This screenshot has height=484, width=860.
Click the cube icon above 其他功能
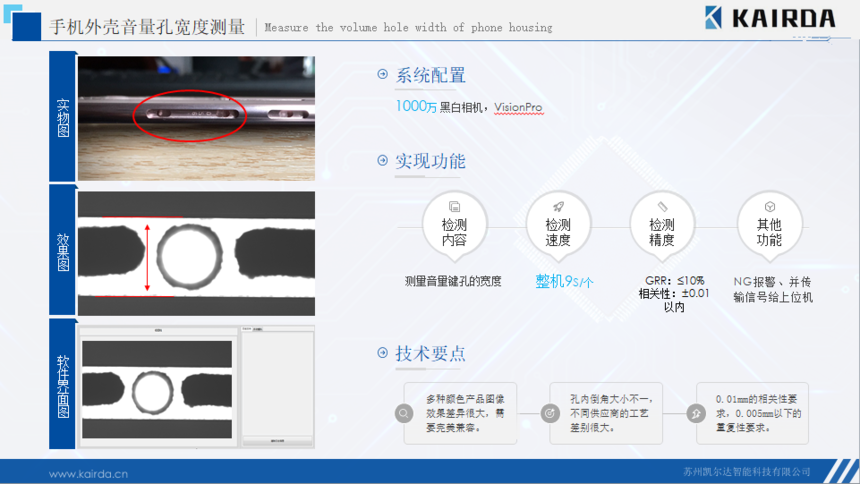770,206
